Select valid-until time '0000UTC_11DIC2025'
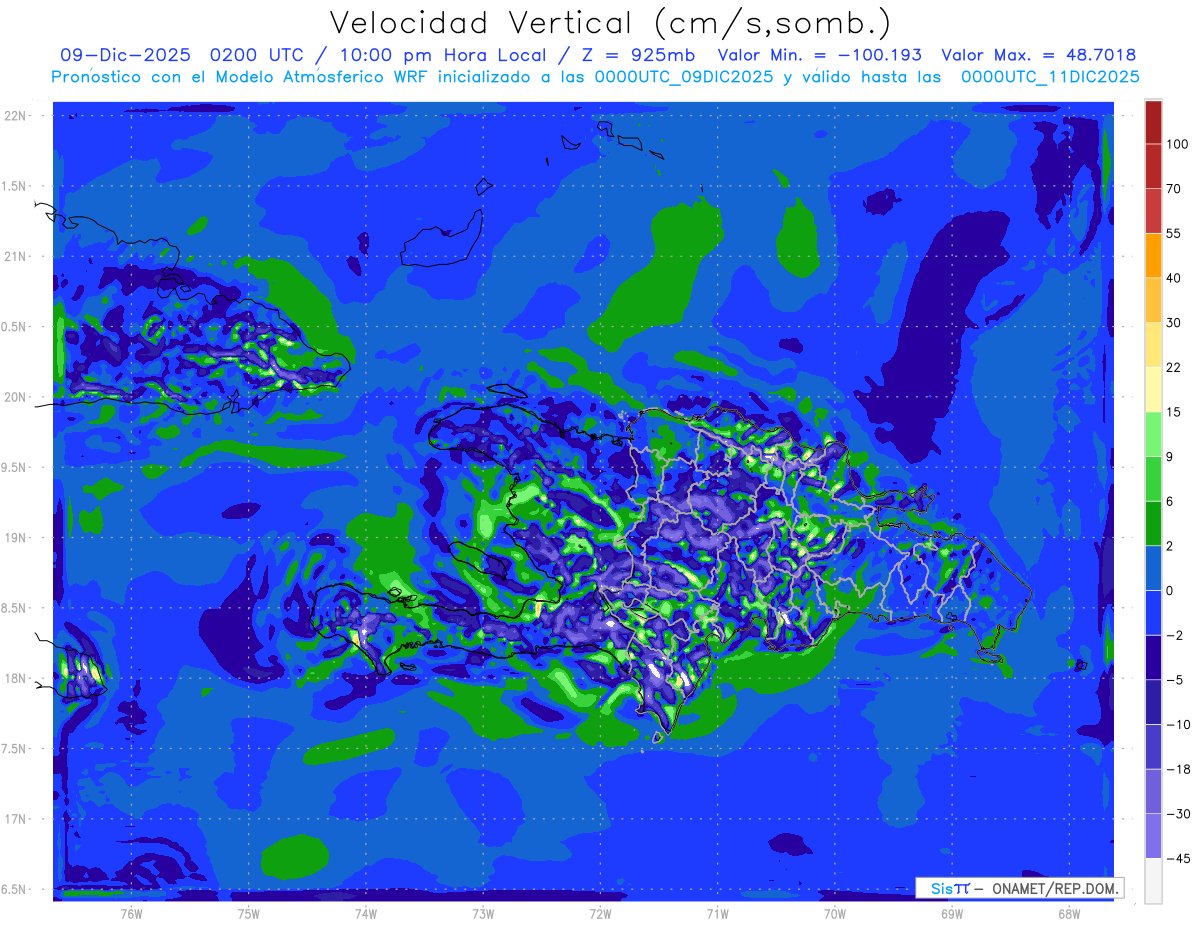This screenshot has height=927, width=1200. pos(1050,77)
